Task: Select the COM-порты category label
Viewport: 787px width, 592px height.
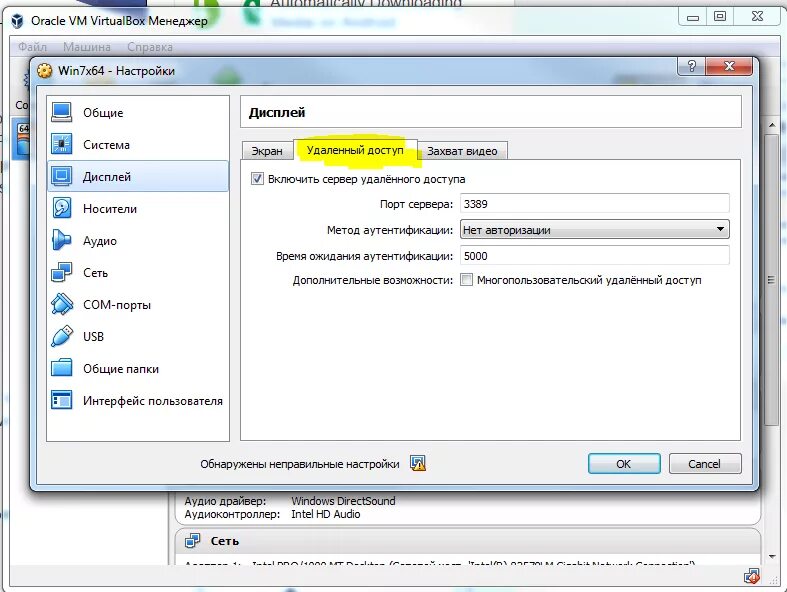Action: click(x=117, y=305)
